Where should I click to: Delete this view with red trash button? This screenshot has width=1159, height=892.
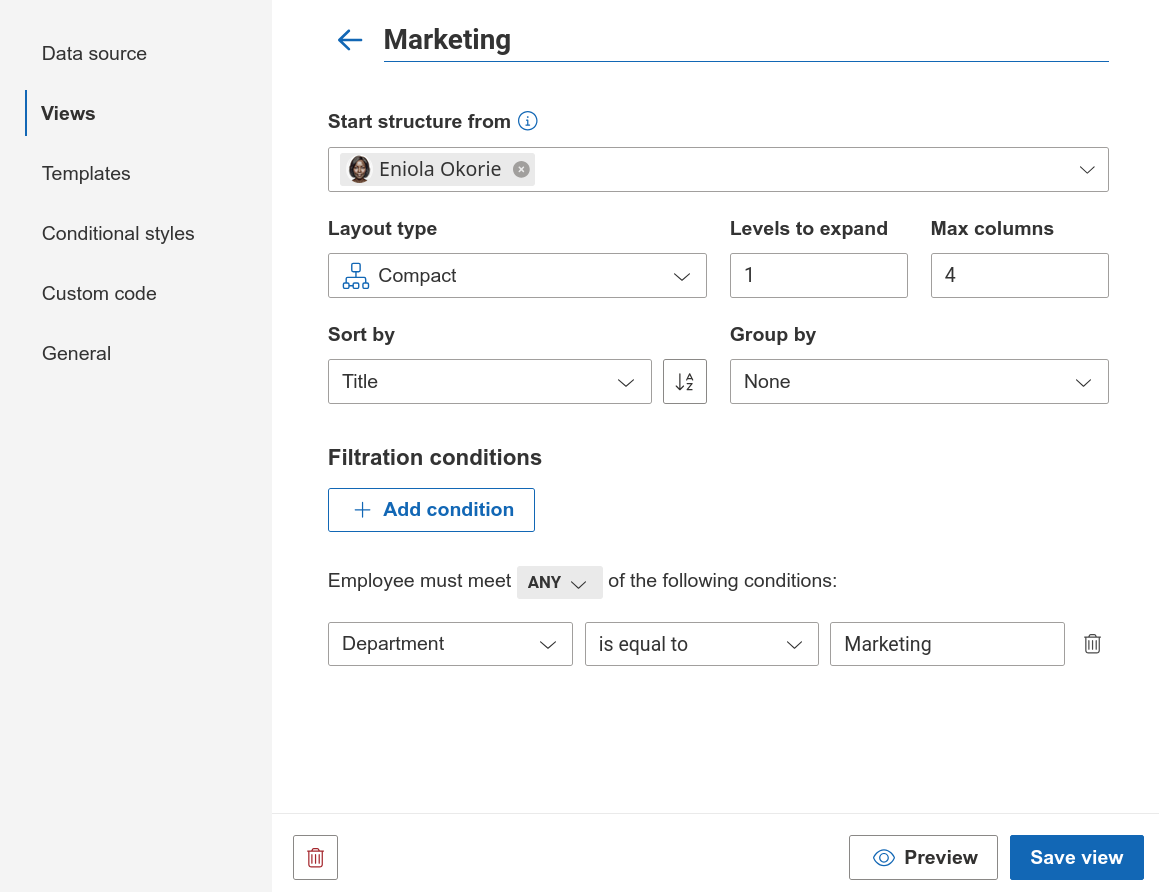(316, 857)
